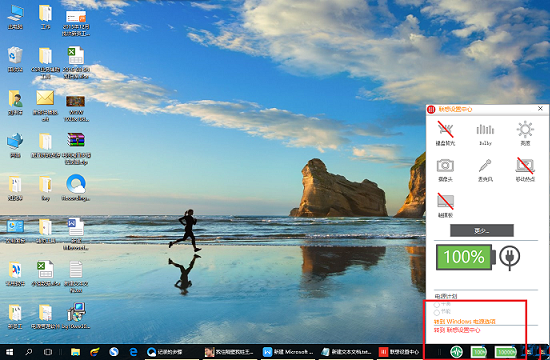This screenshot has height=360, width=550.
Task: Switch to the QQ browser taskbar window
Action: (171, 352)
